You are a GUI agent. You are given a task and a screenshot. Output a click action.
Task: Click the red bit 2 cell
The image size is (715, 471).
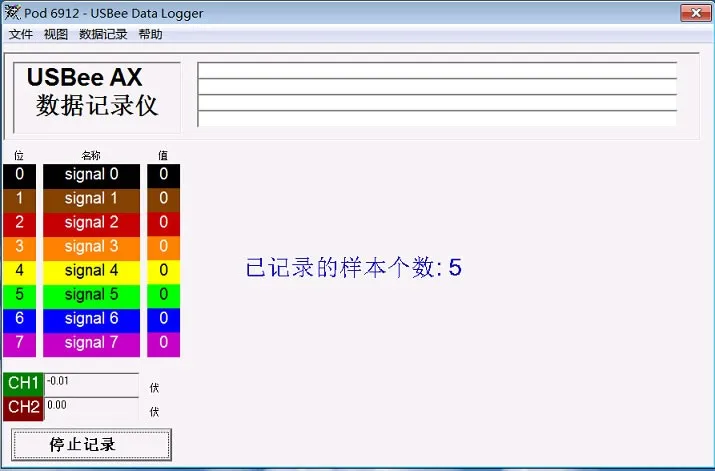click(x=19, y=225)
